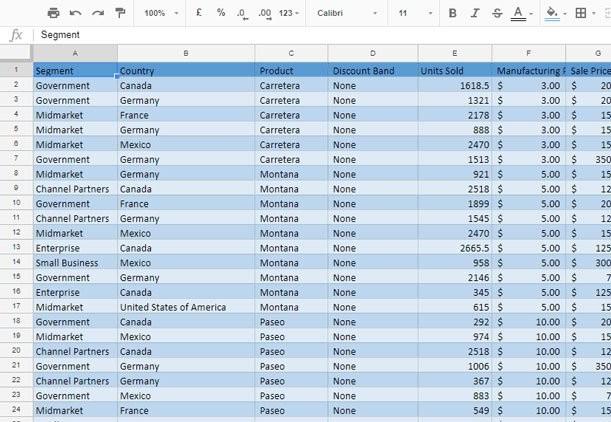The width and height of the screenshot is (611, 422).
Task: Select Paseo in row 18
Action: (x=291, y=322)
